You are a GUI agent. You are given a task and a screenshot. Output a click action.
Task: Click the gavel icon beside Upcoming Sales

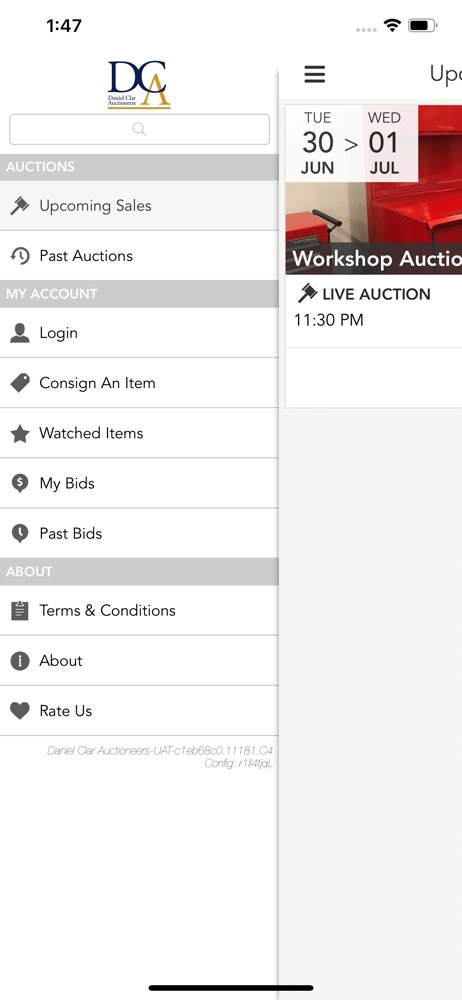[x=20, y=206]
